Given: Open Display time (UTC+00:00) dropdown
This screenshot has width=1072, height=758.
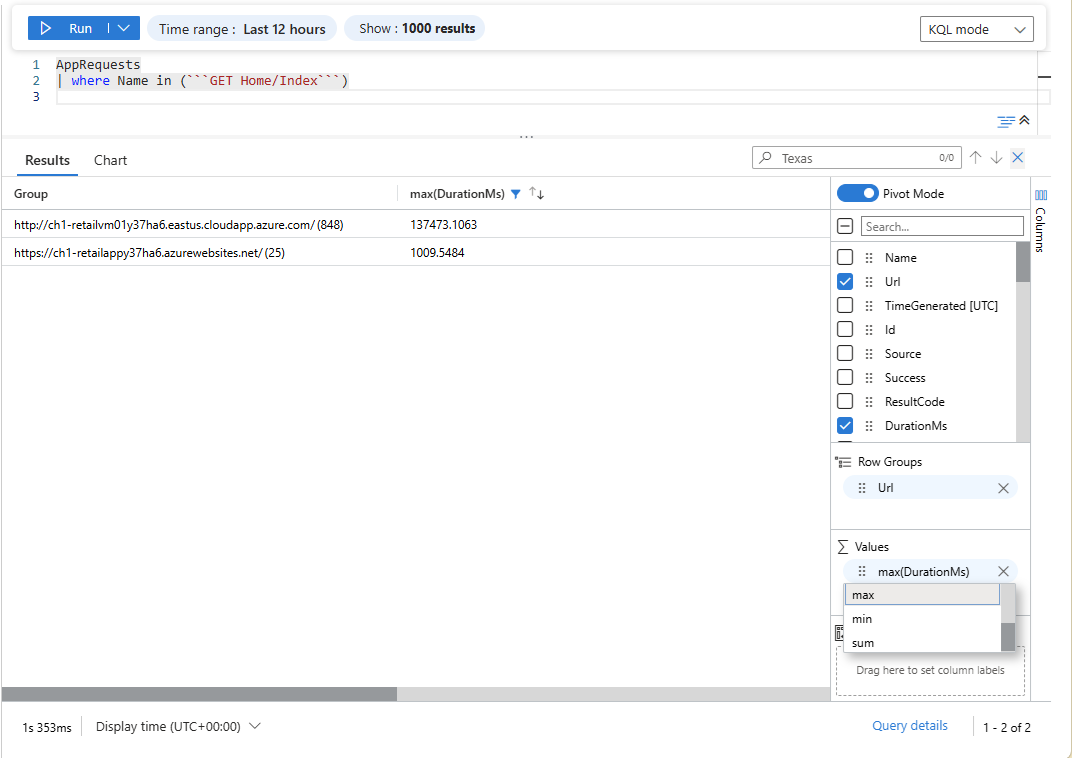Looking at the screenshot, I should point(178,727).
